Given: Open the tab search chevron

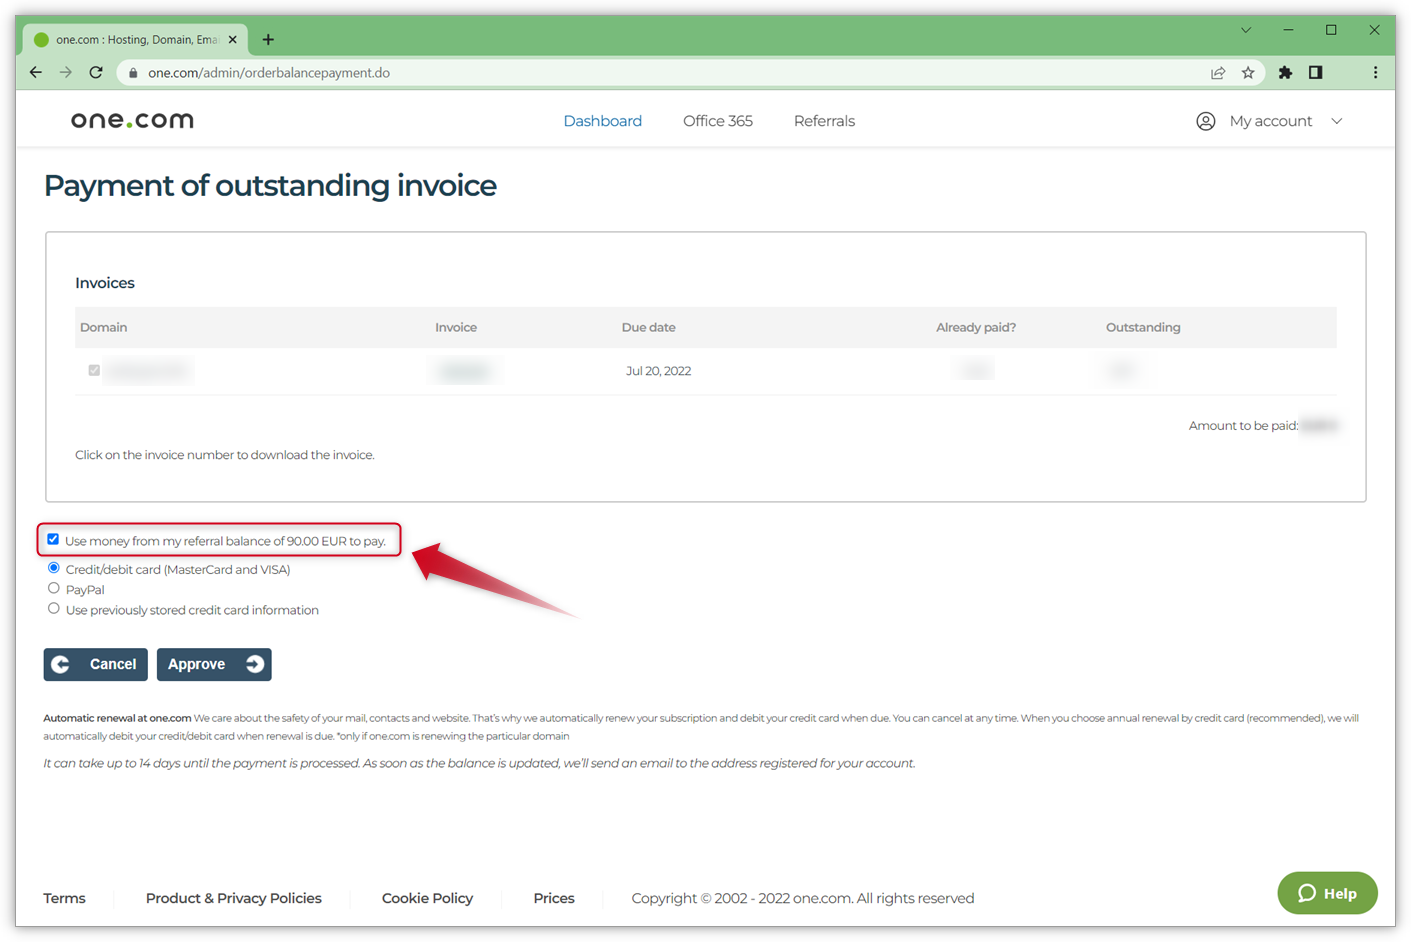Looking at the screenshot, I should [x=1246, y=30].
